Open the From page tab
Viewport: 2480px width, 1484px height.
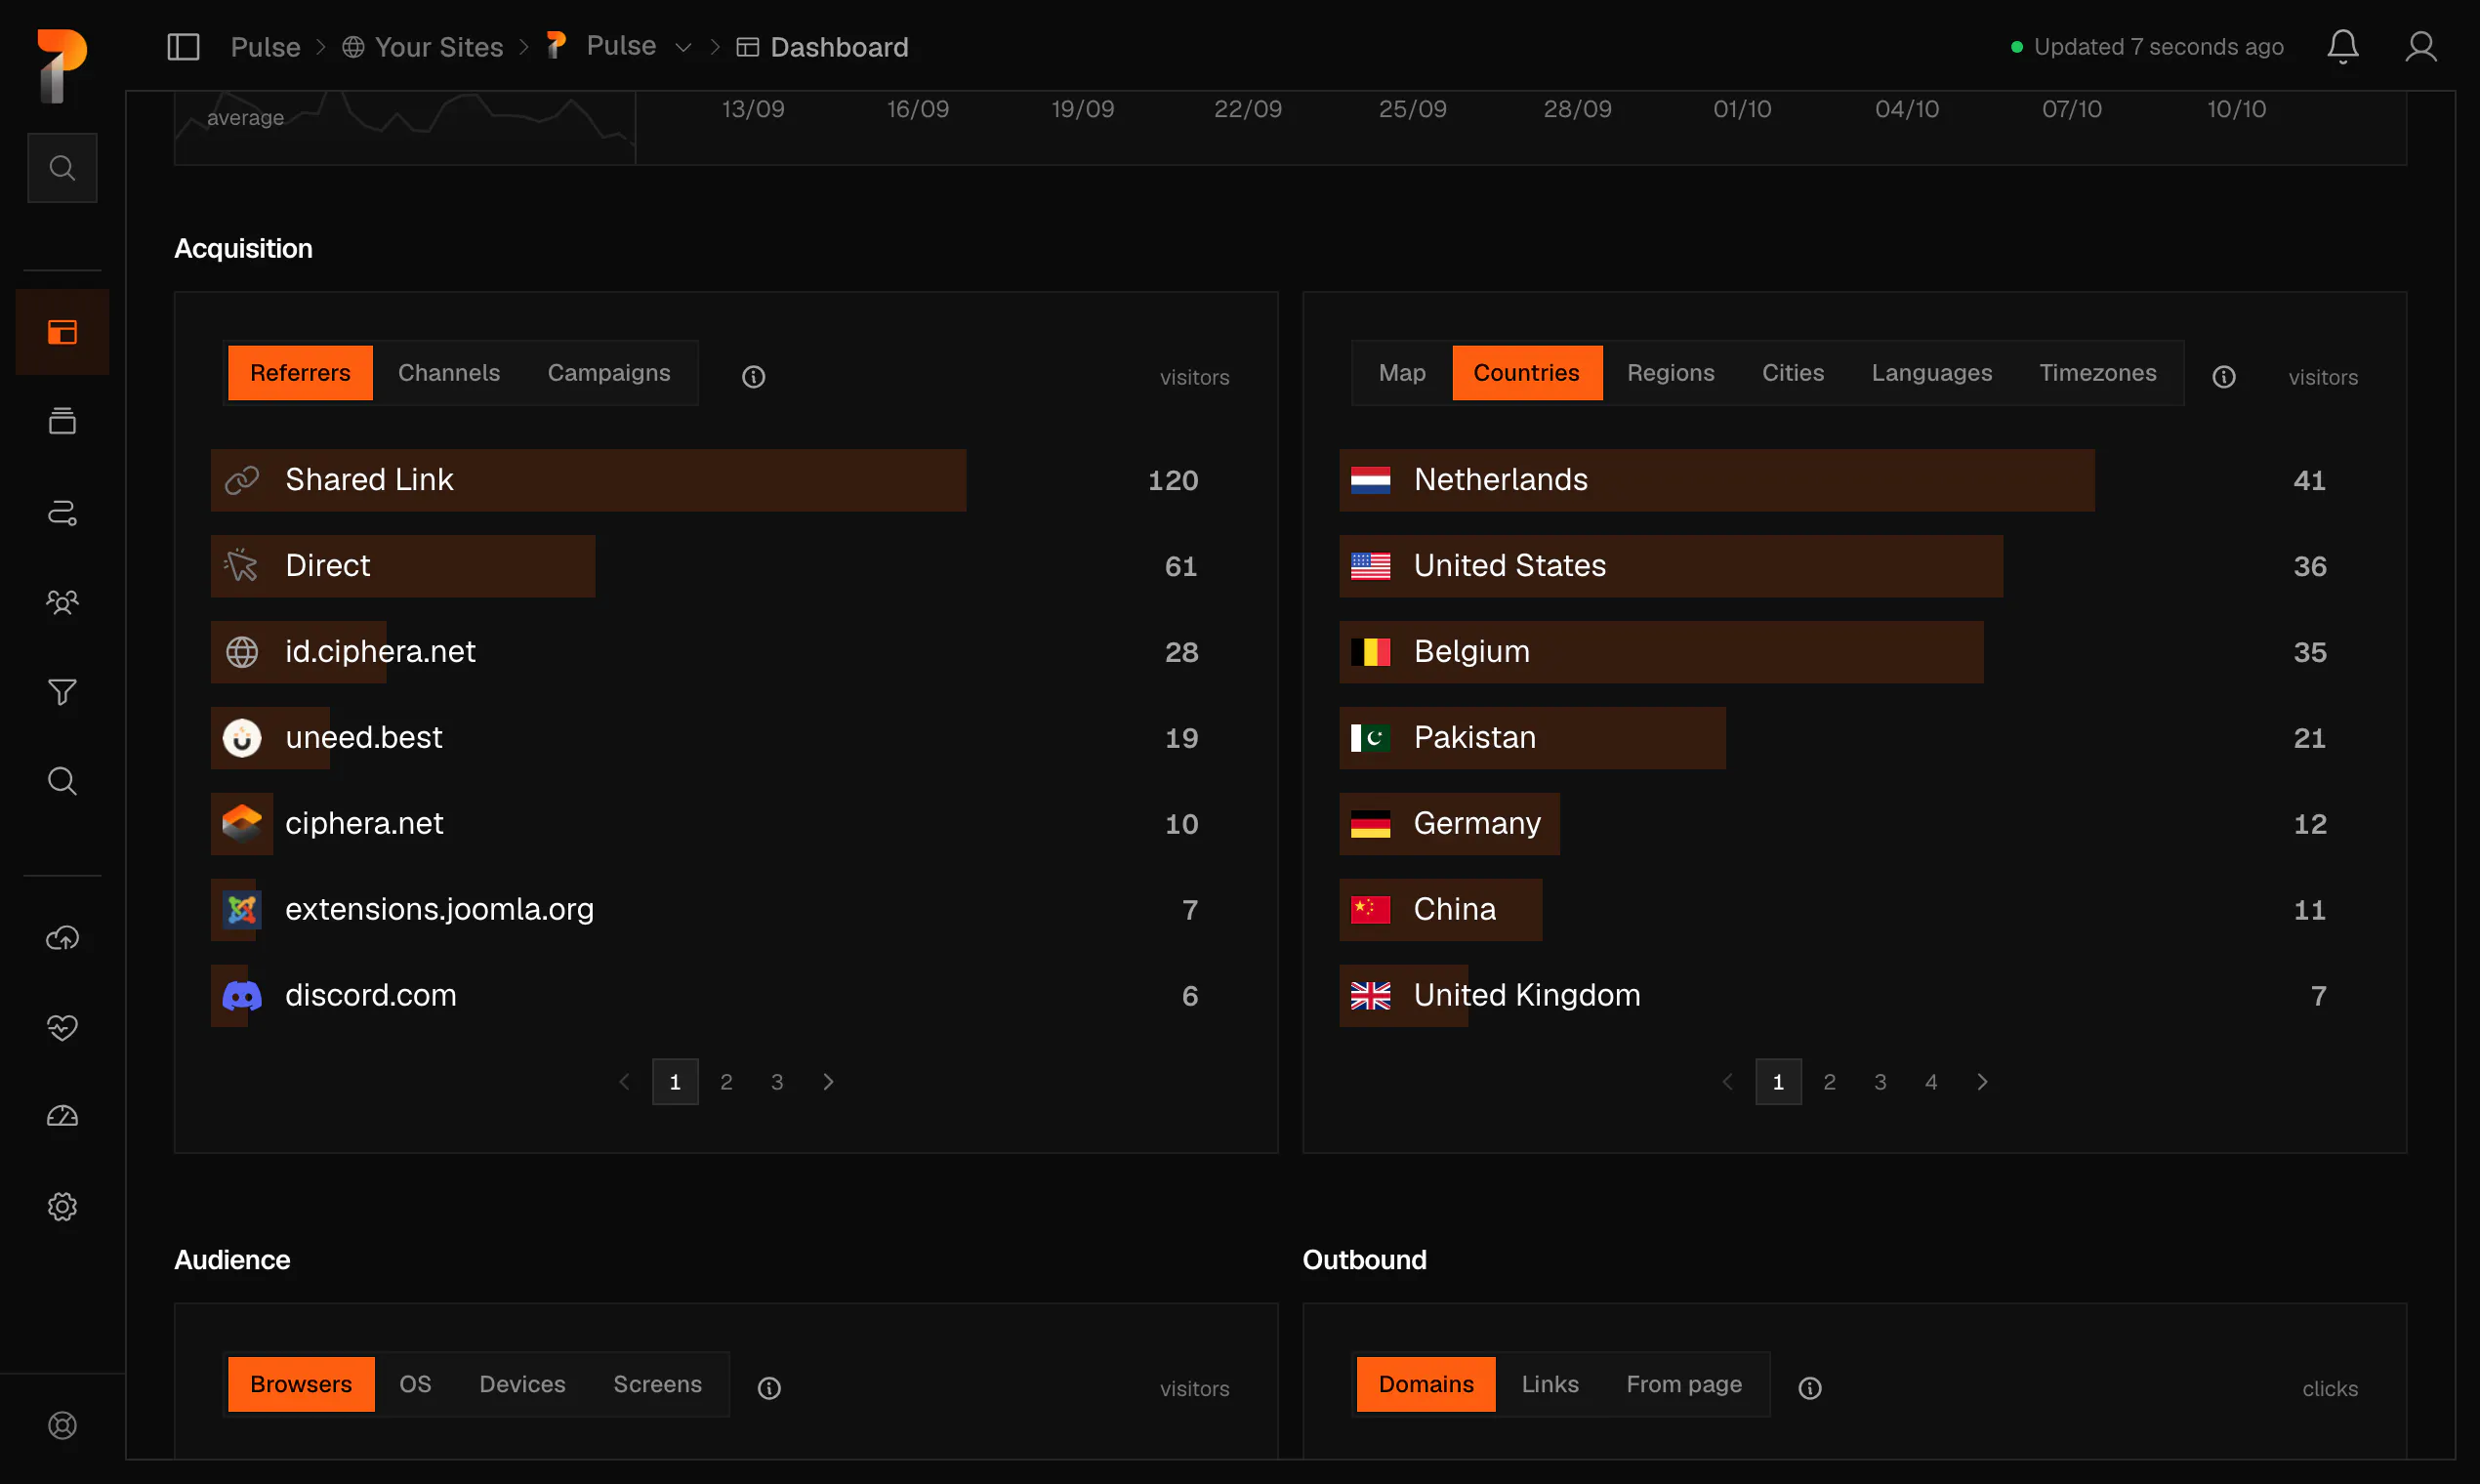1683,1384
